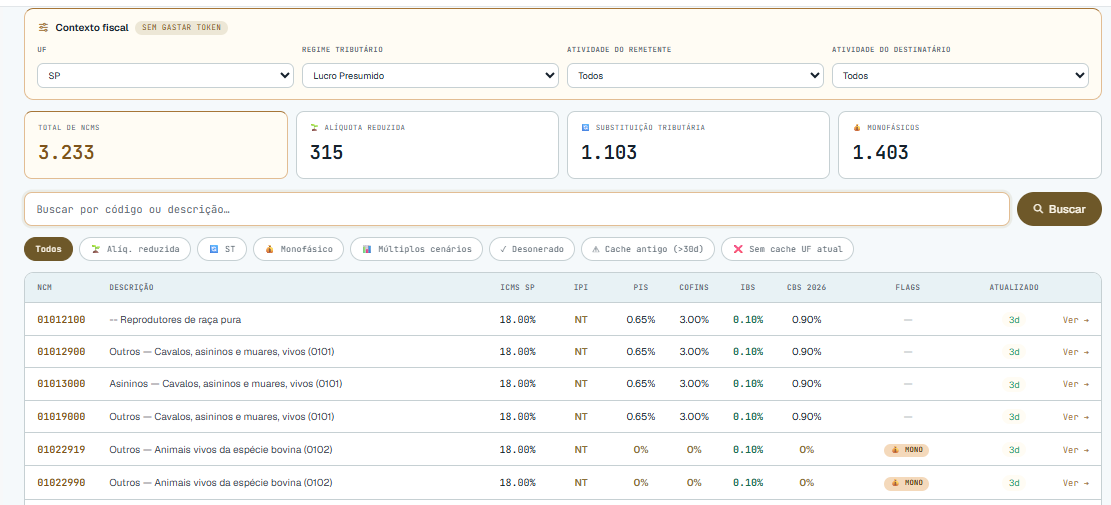Click the NCM column header

(x=45, y=288)
